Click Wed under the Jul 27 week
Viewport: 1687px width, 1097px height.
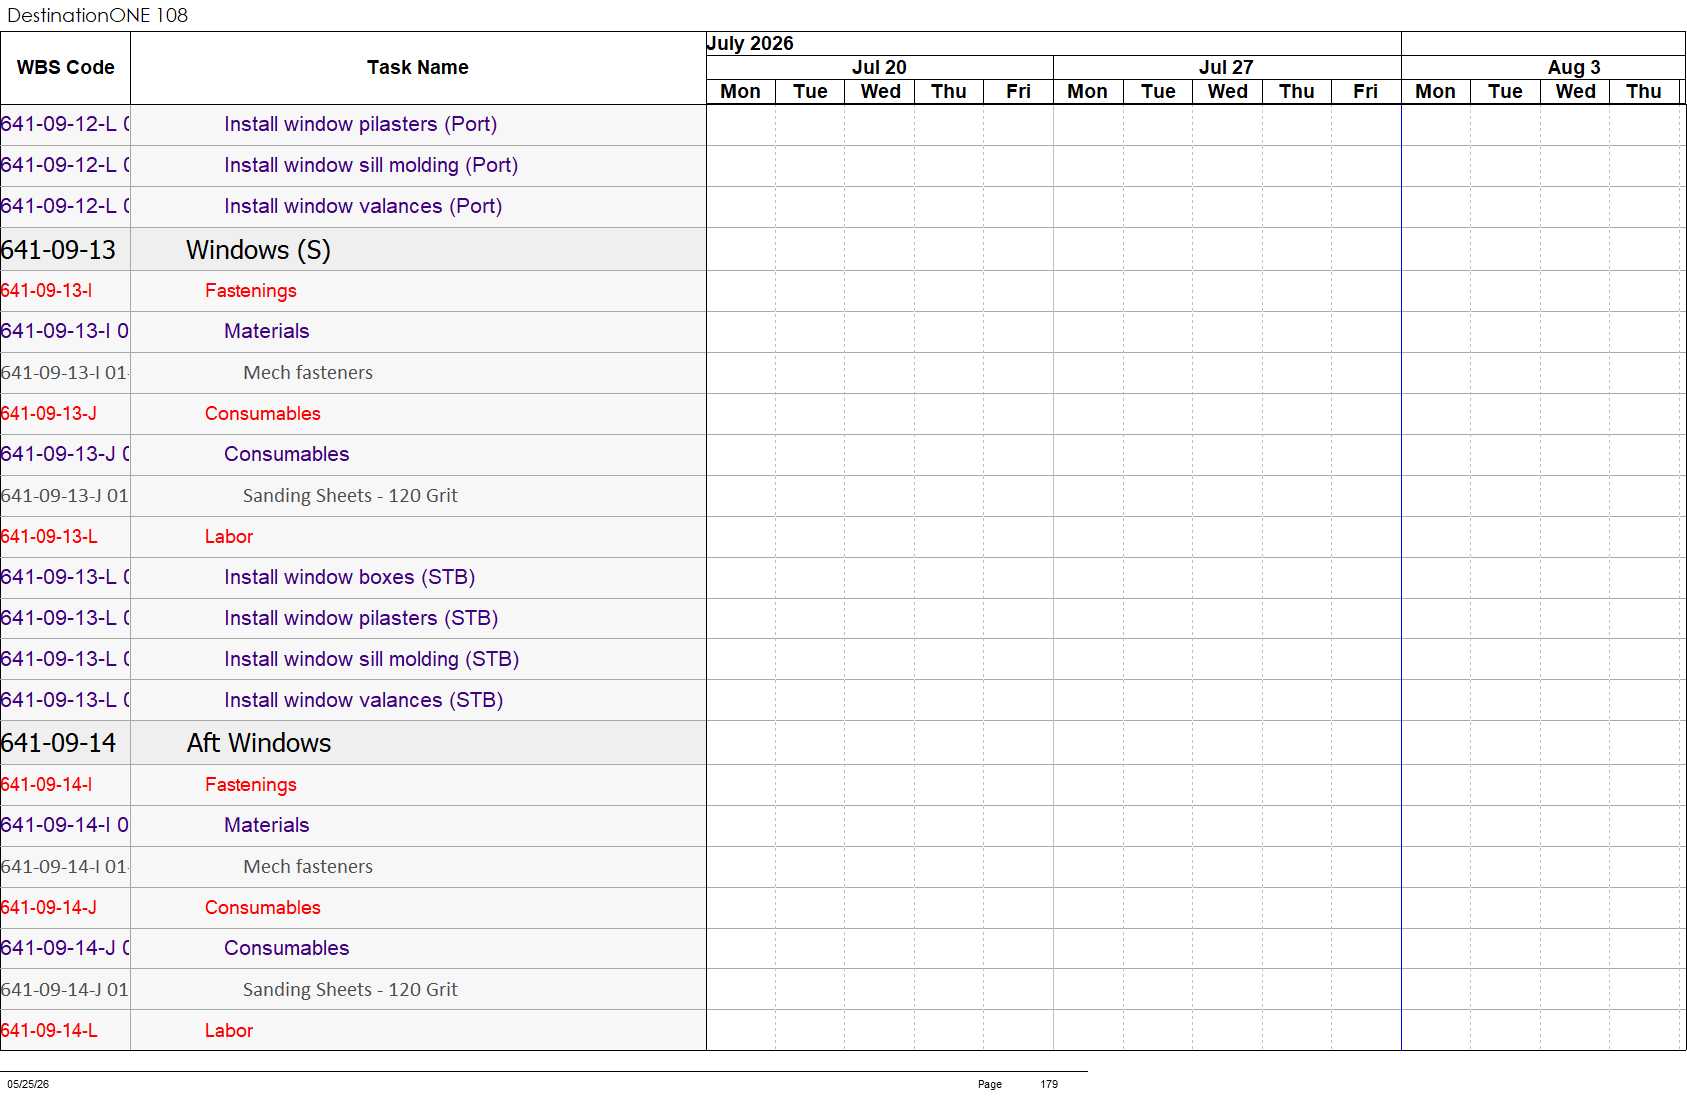1227,91
